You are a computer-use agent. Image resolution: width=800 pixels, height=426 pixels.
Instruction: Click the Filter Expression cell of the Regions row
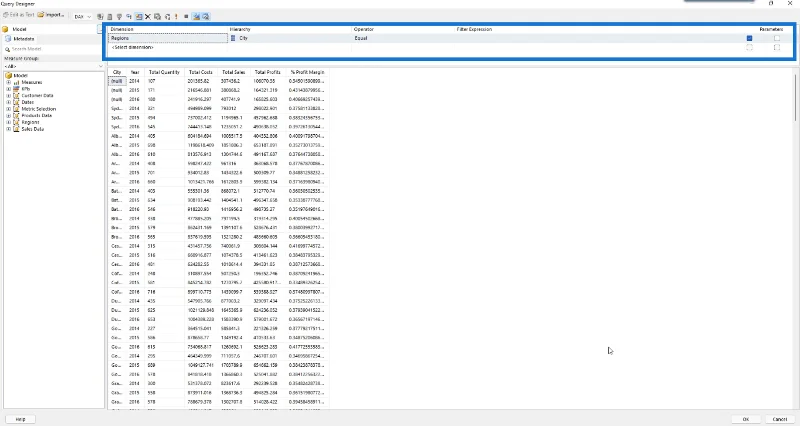point(599,38)
